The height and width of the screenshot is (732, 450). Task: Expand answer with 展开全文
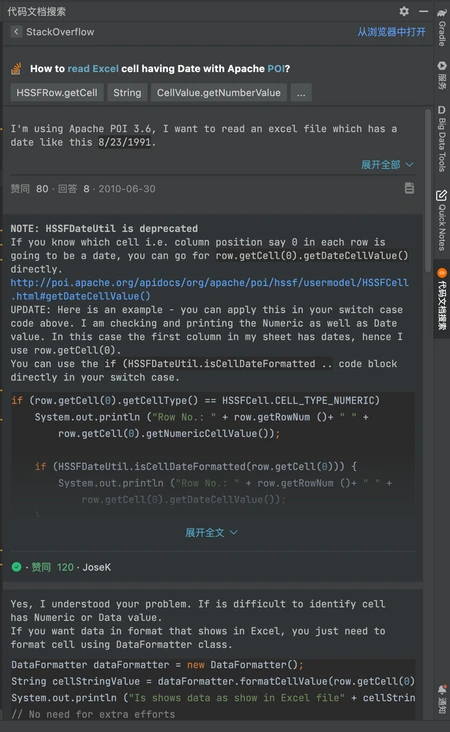[x=211, y=532]
